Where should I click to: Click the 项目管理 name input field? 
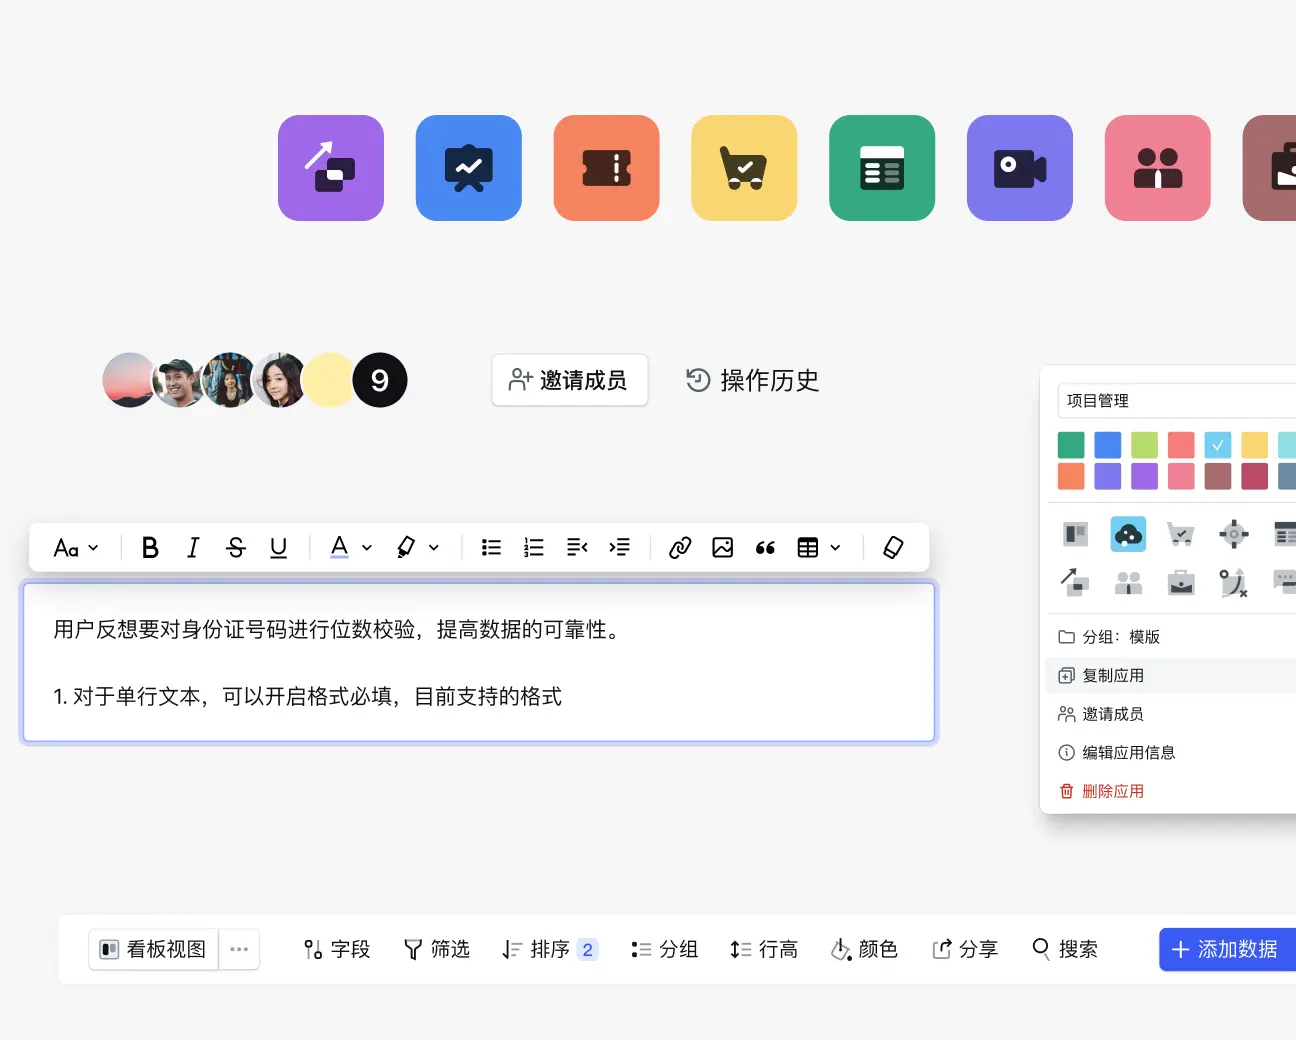click(1175, 401)
